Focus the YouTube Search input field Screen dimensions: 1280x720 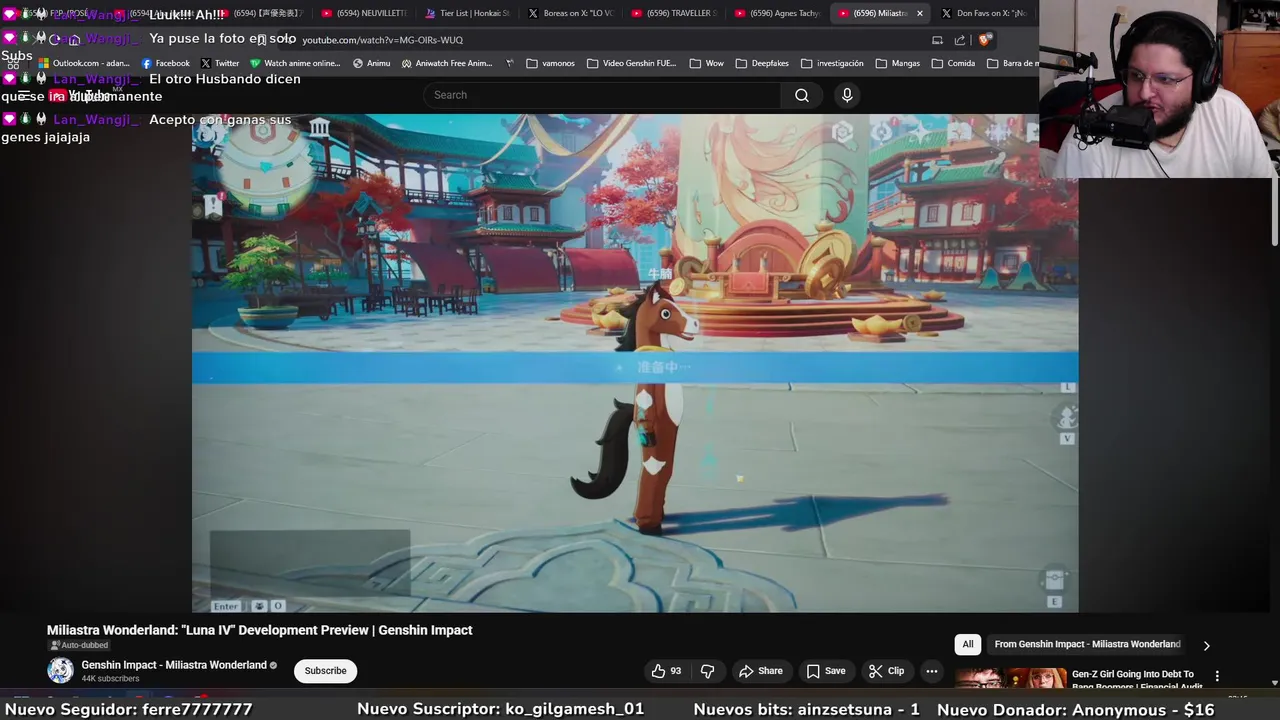pos(602,95)
